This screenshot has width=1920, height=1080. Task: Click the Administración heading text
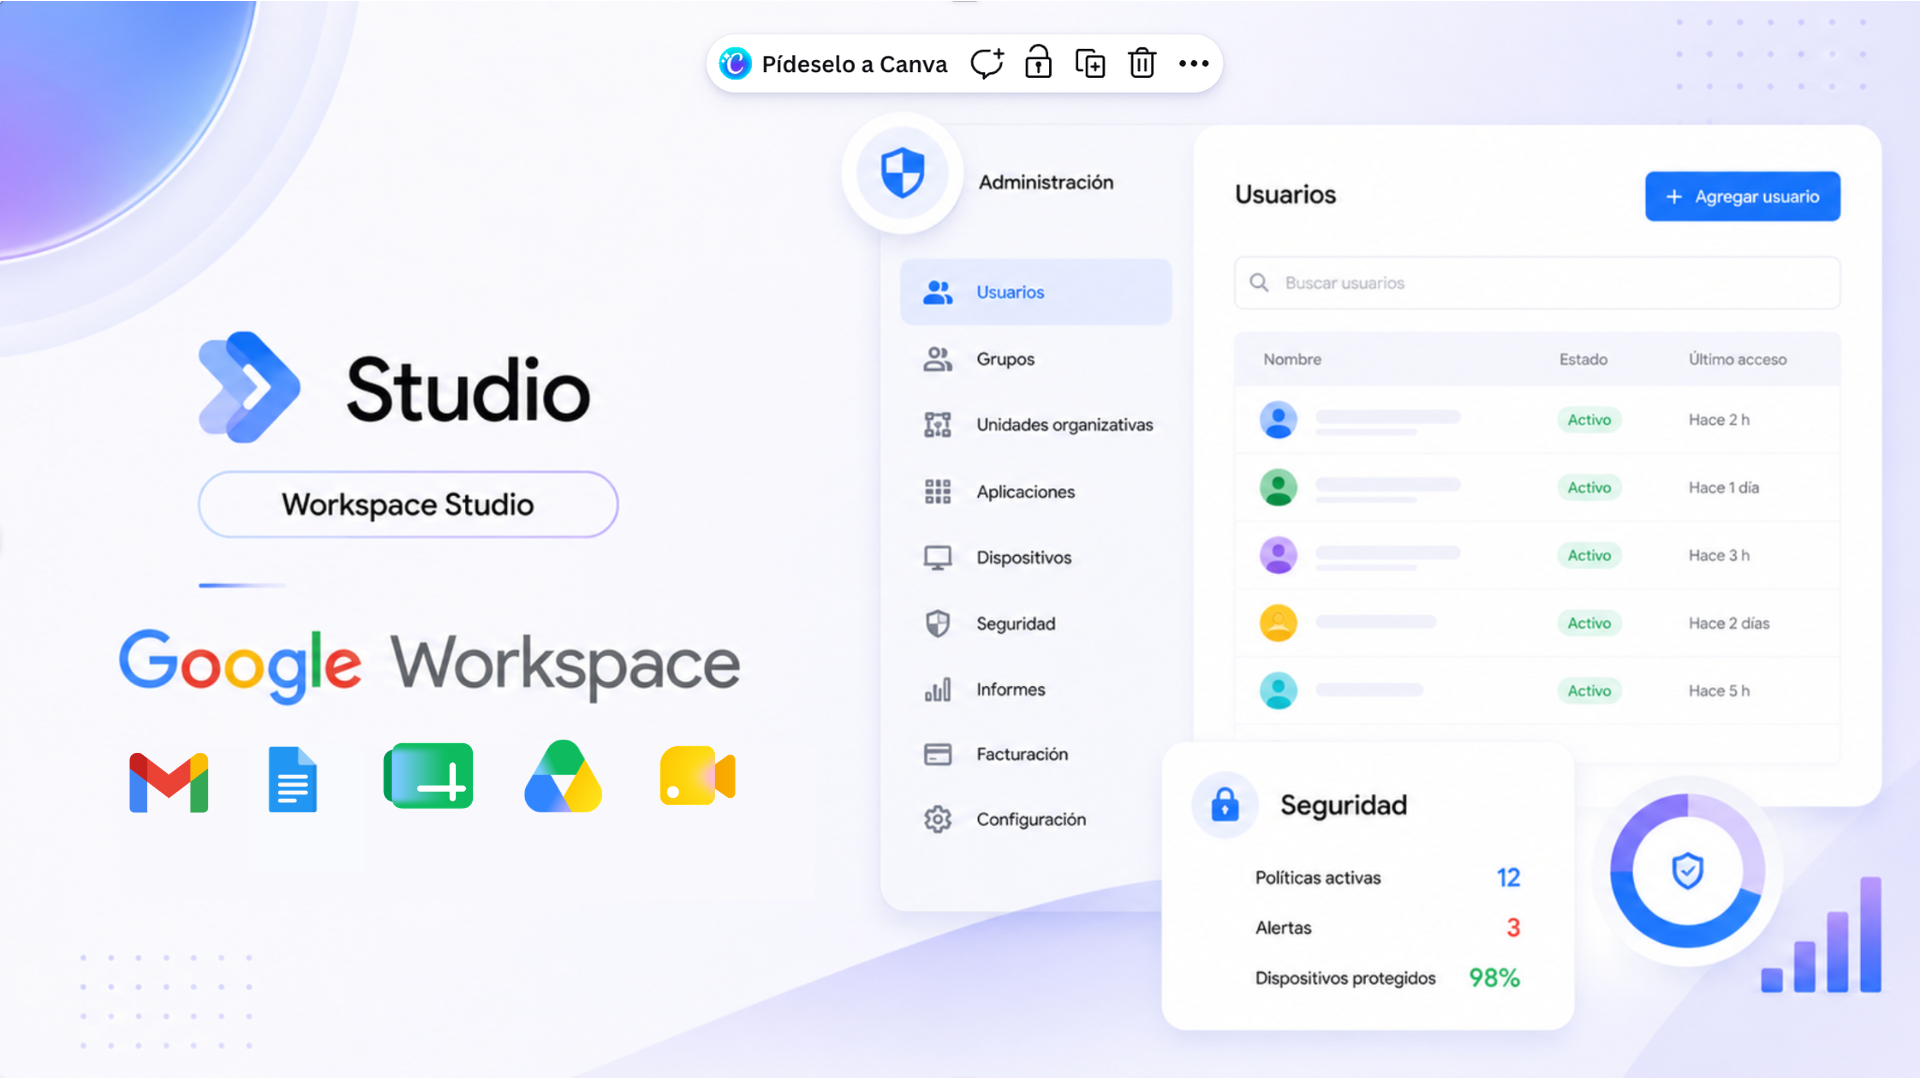coord(1046,183)
